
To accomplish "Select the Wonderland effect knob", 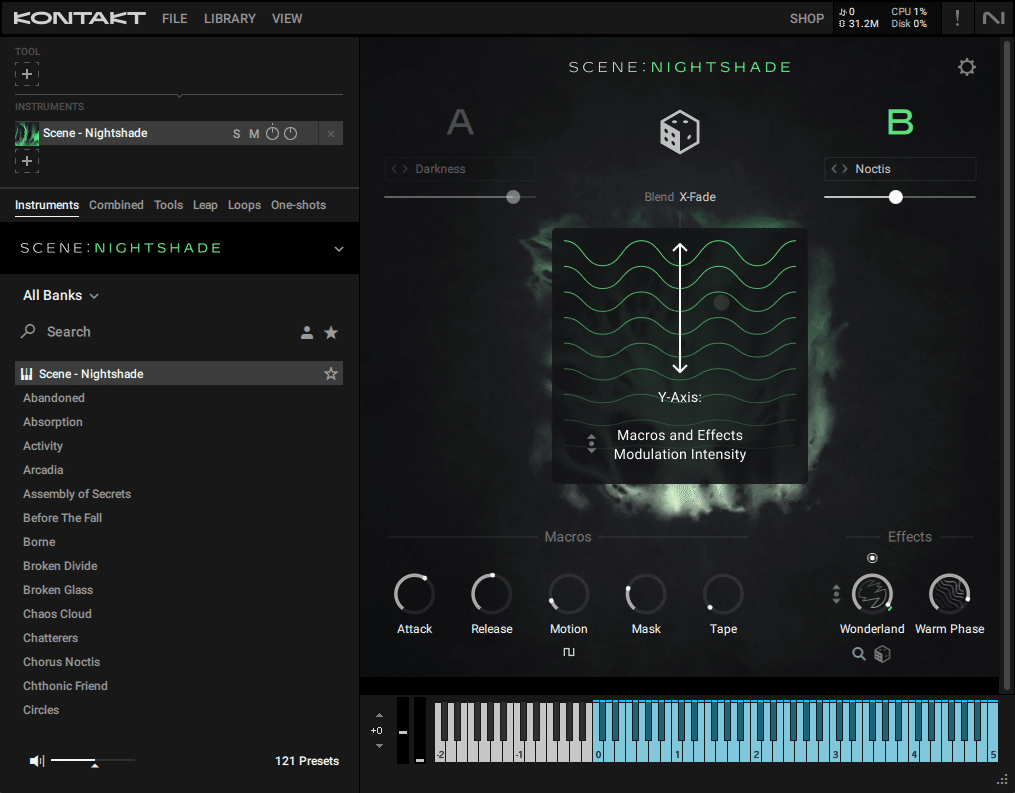I will pyautogui.click(x=871, y=593).
